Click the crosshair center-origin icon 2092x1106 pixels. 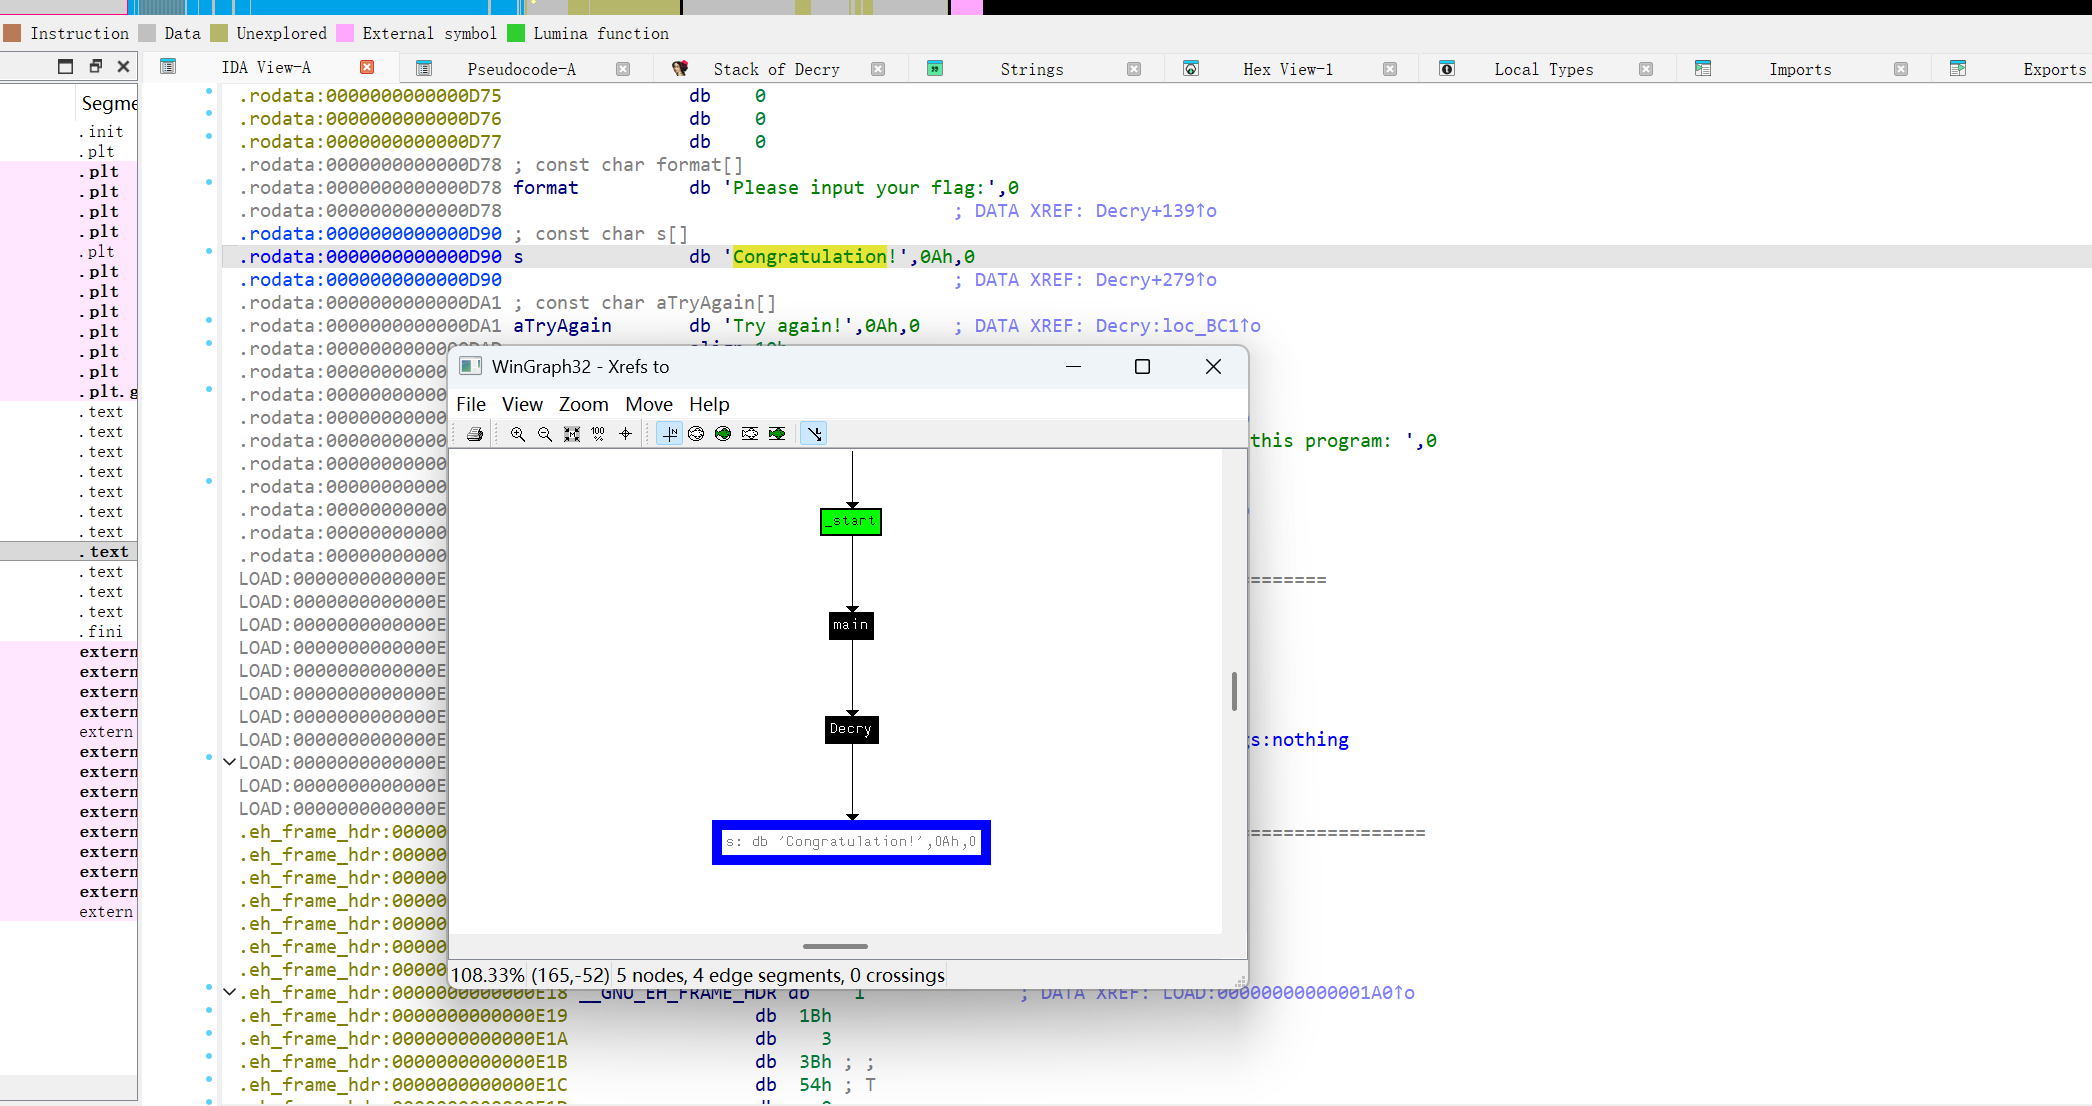tap(625, 434)
